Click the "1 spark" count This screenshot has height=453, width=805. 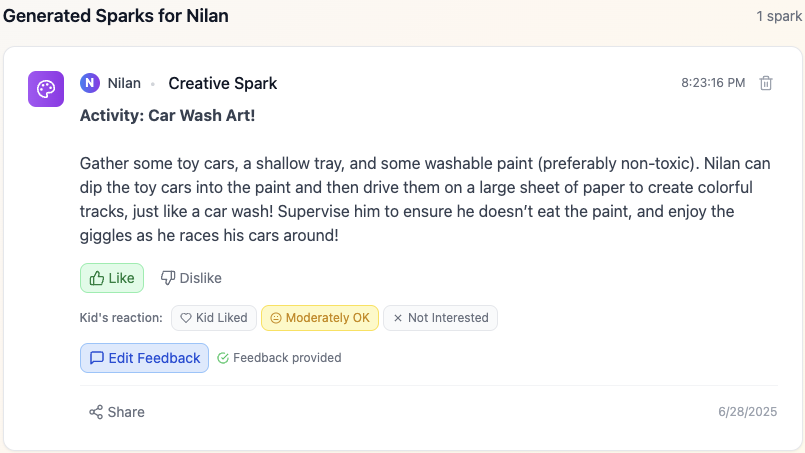[779, 16]
